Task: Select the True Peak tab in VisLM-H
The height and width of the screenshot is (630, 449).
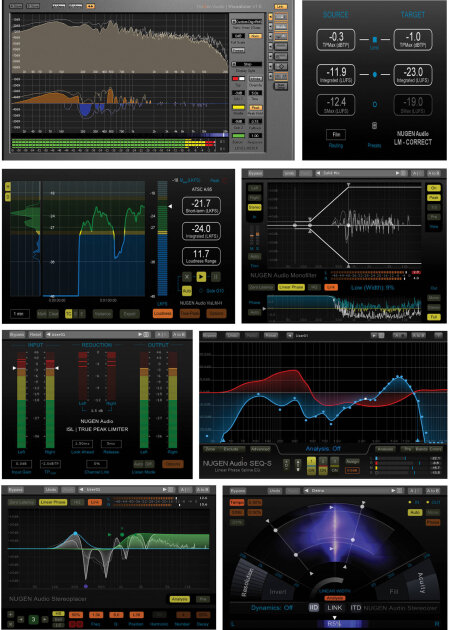Action: pos(190,313)
